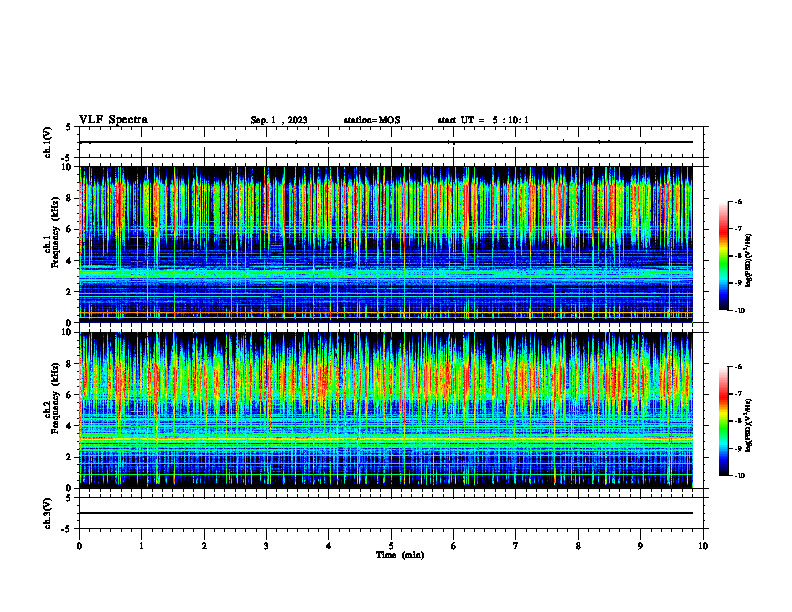Click the ch.2 colorbar "log(PSD)" label
This screenshot has width=792, height=612.
coord(749,425)
